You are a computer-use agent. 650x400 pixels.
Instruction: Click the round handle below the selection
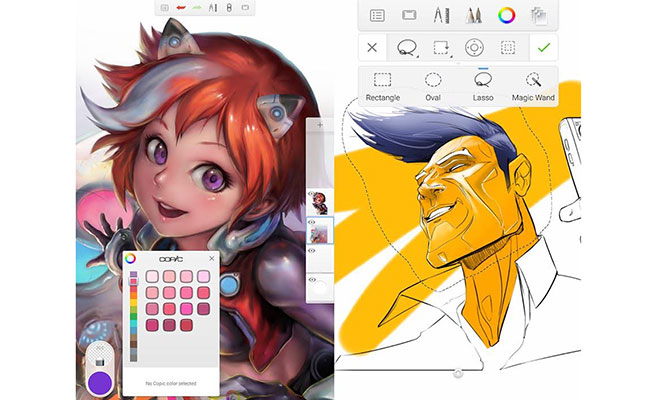tap(458, 374)
